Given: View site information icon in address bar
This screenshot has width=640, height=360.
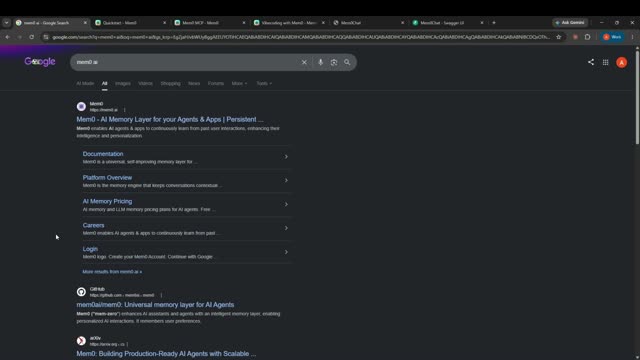Looking at the screenshot, I should [x=46, y=37].
